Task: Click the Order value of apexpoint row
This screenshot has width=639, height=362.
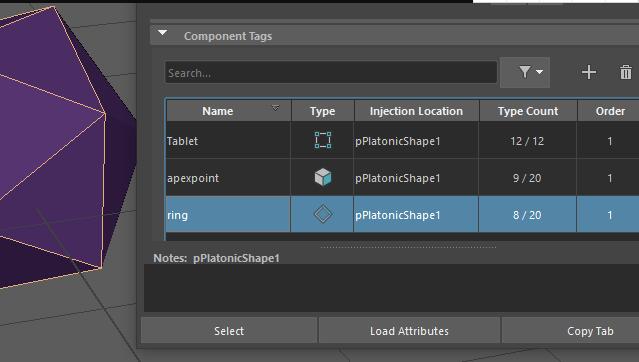Action: (610, 178)
